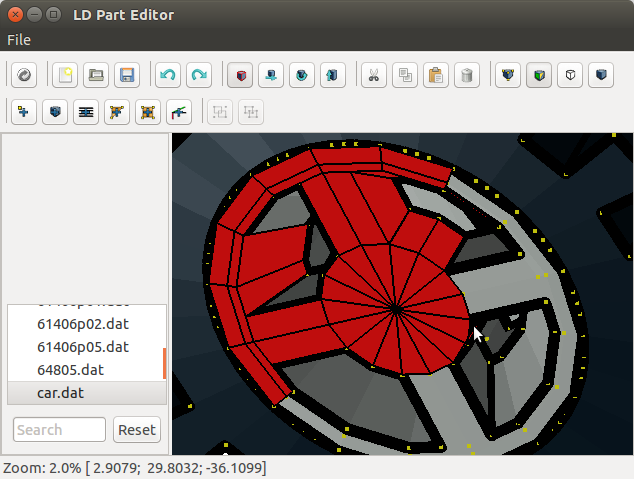Click the clipboard Paste icon
Image resolution: width=634 pixels, height=479 pixels.
[435, 75]
